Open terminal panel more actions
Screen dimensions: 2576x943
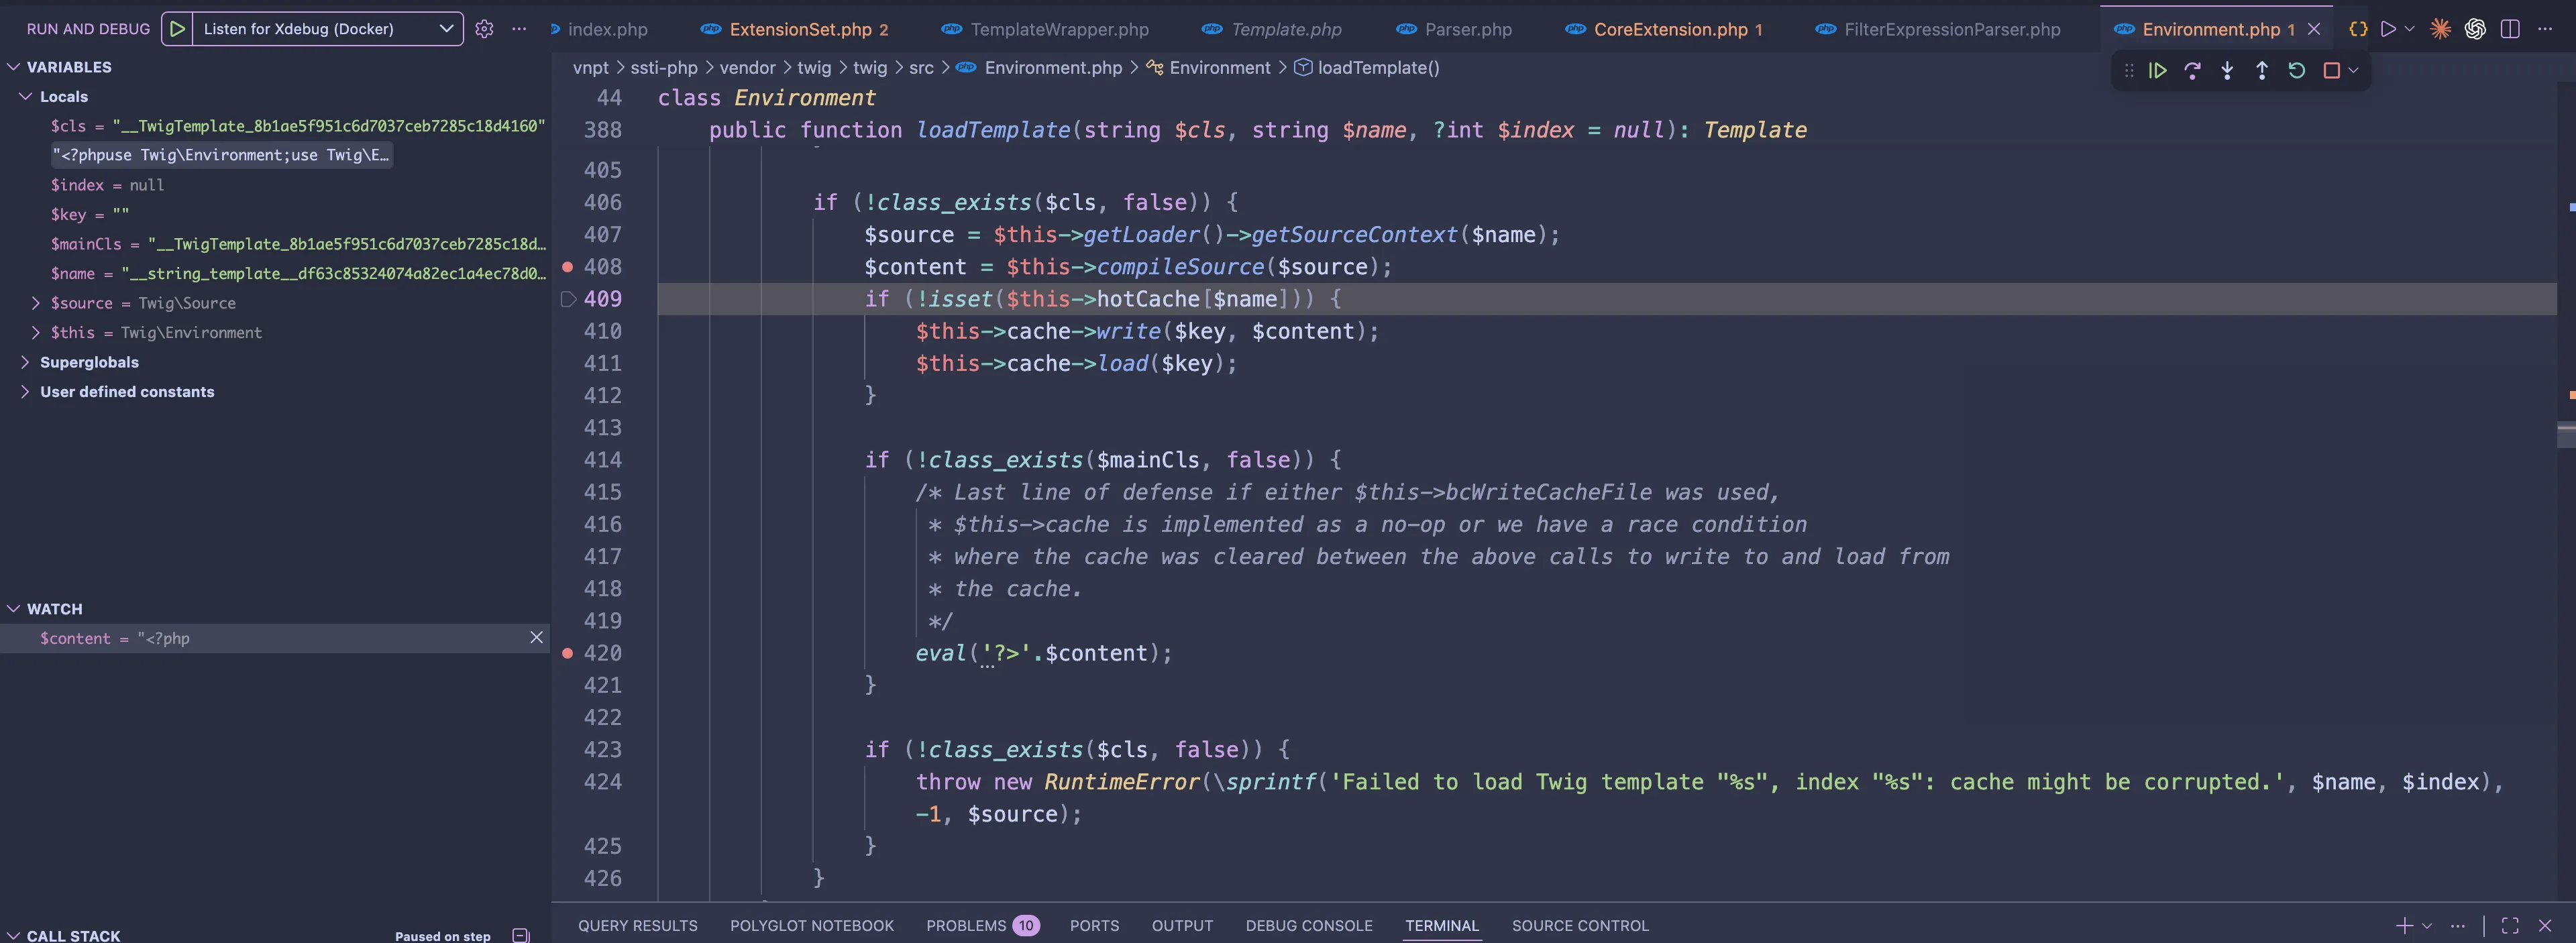click(x=2458, y=926)
